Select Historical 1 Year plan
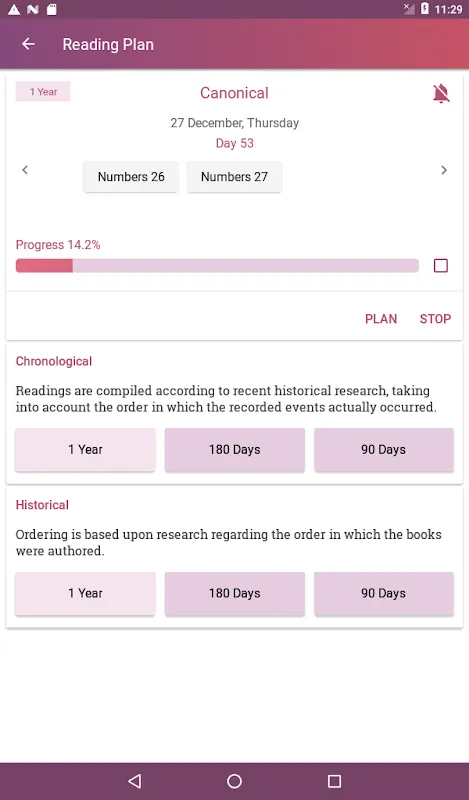Screen dimensions: 469x800 (x=85, y=593)
